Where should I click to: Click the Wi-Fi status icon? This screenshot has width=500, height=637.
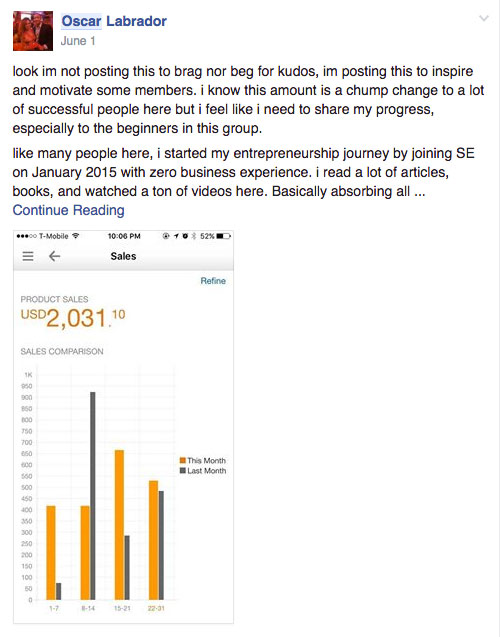click(76, 236)
